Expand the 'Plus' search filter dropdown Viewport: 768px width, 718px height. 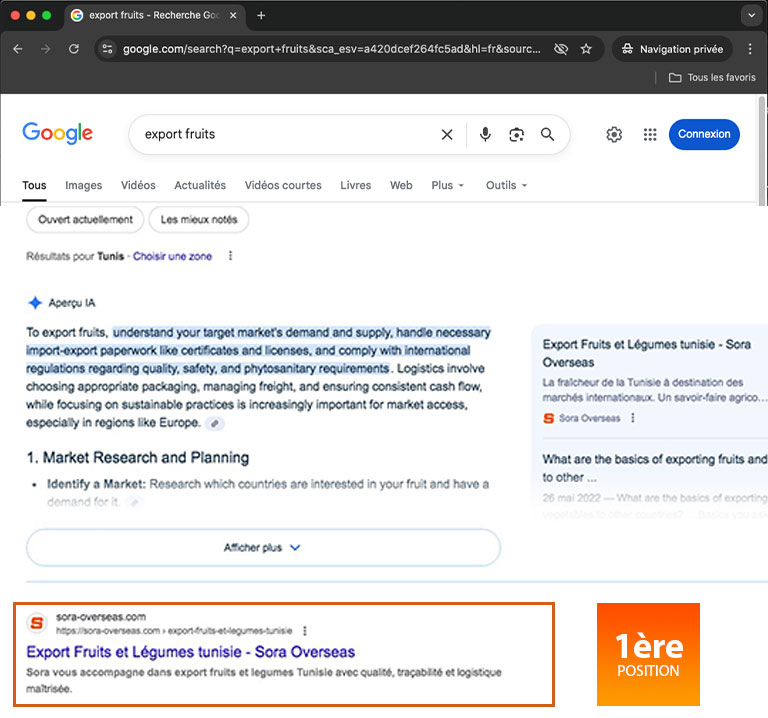[447, 185]
